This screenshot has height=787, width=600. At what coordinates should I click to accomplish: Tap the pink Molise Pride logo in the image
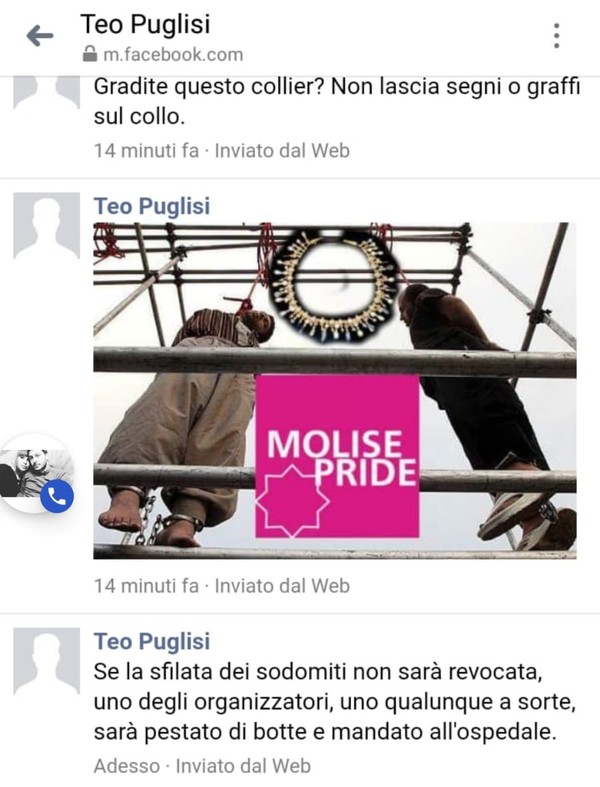(x=337, y=456)
